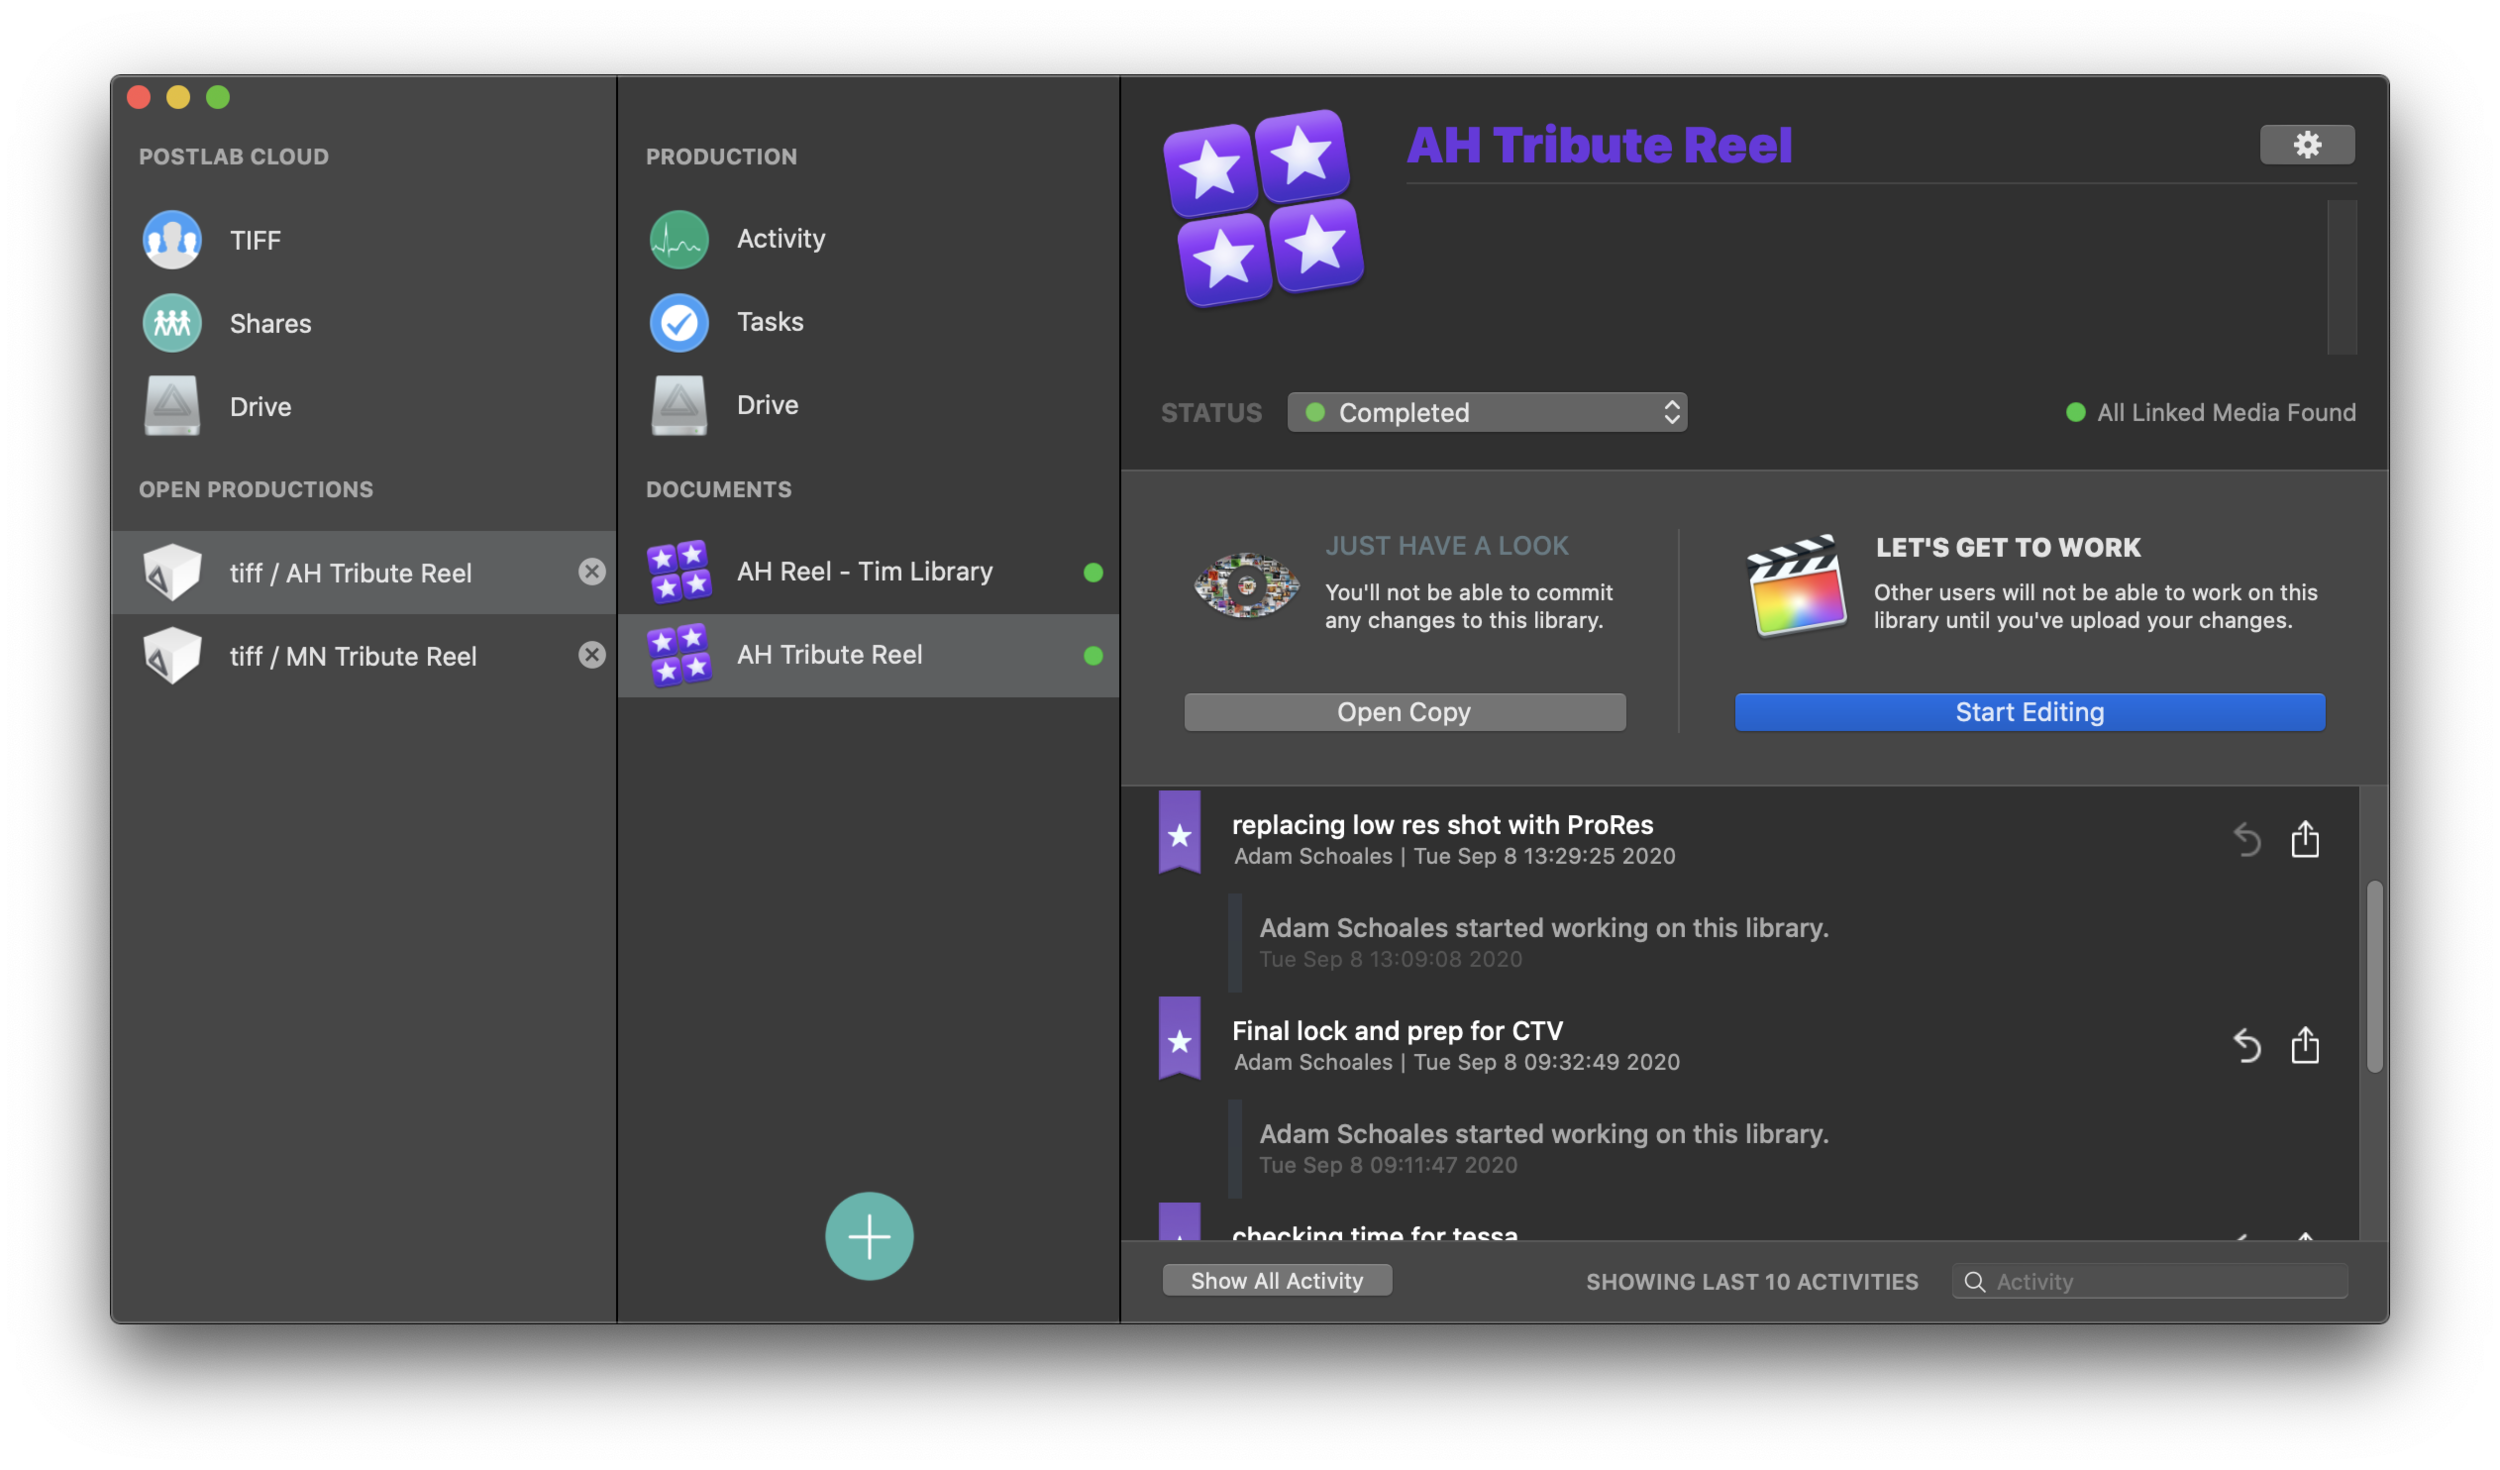Open Drive under Production section

point(767,406)
